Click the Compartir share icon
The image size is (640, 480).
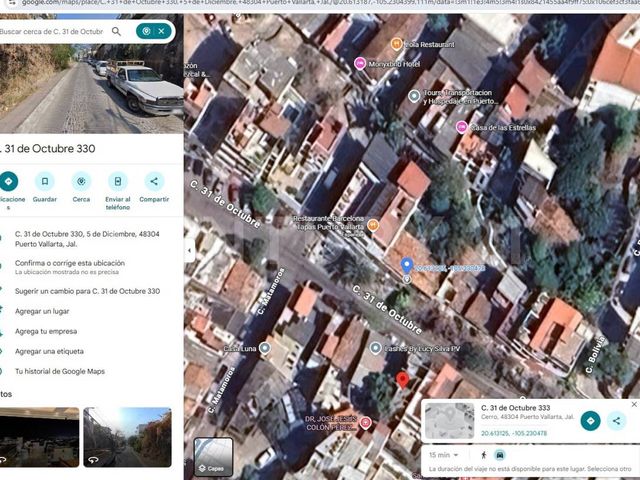tap(154, 181)
